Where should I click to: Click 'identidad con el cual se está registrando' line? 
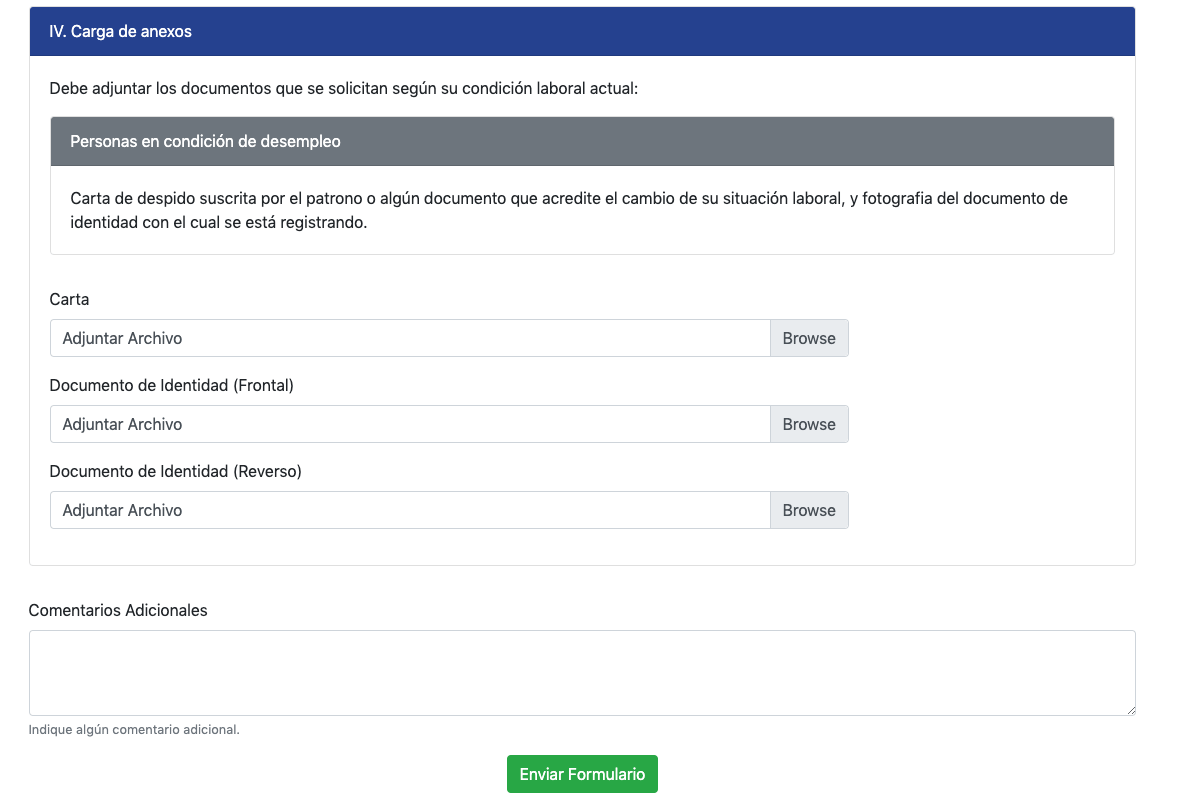(x=218, y=222)
